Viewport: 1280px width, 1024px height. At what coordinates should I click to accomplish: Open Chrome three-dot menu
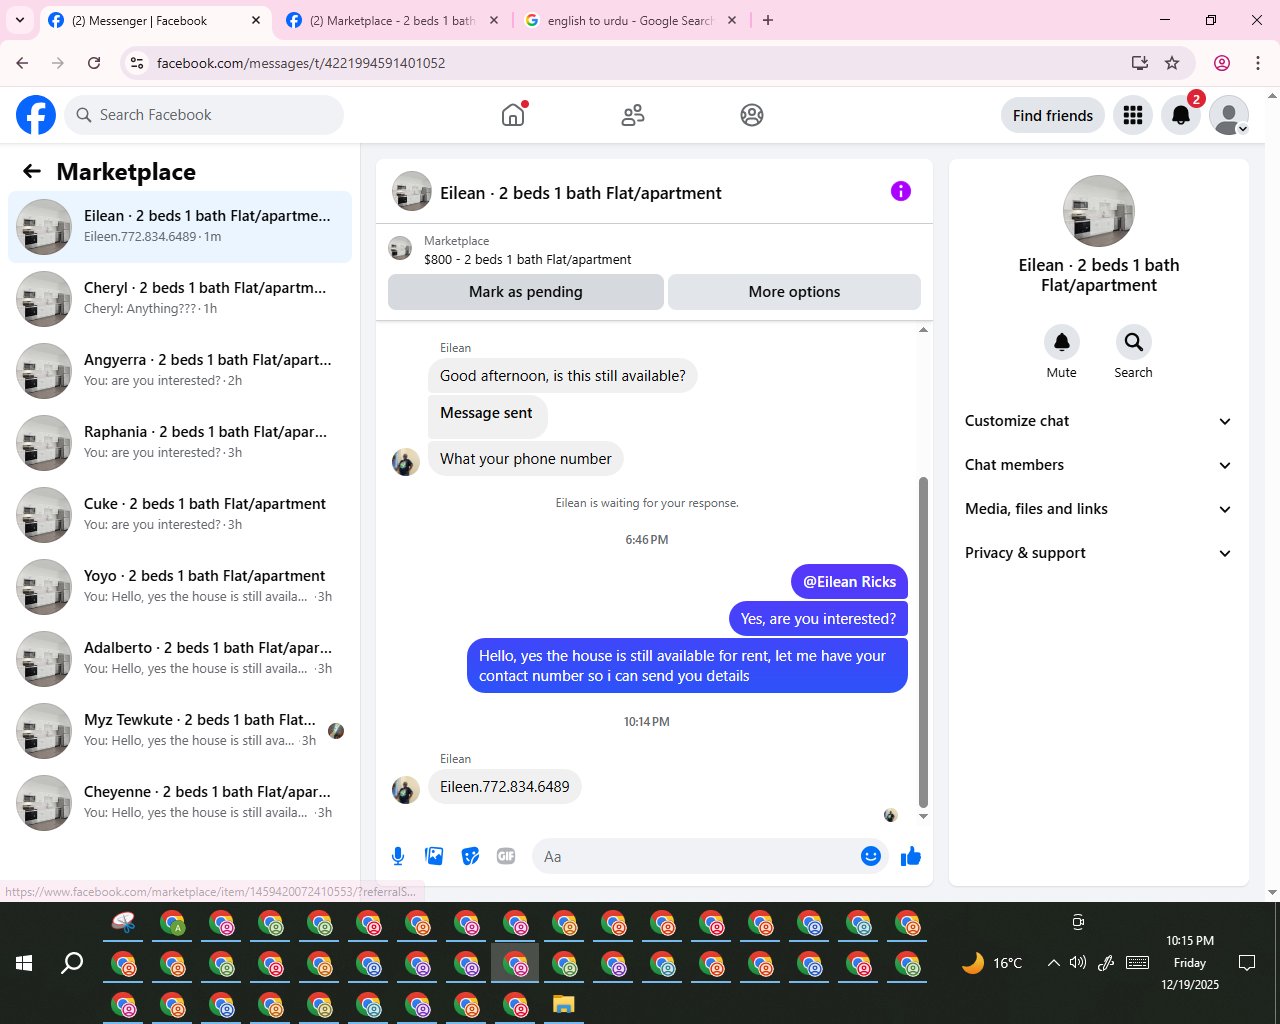click(1258, 63)
